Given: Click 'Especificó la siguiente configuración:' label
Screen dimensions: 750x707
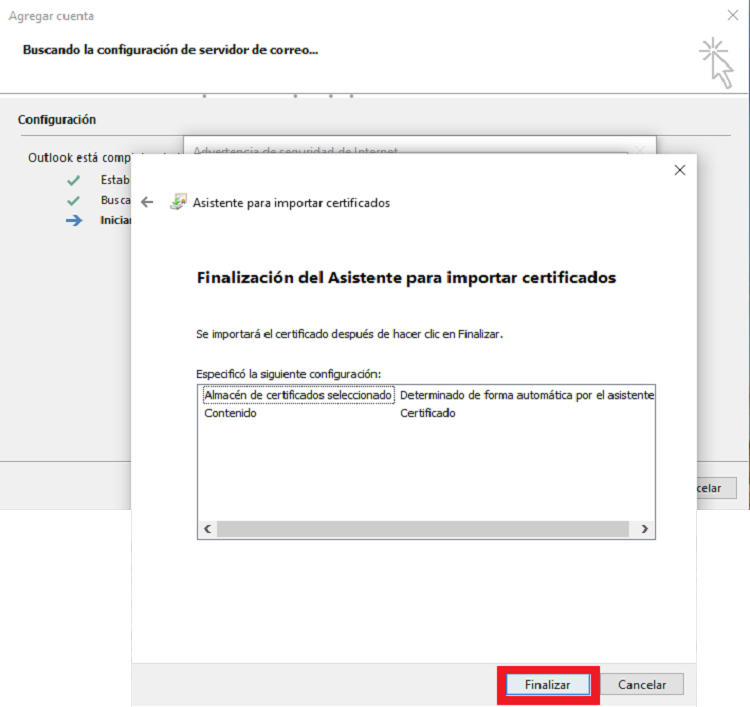Looking at the screenshot, I should point(288,374).
